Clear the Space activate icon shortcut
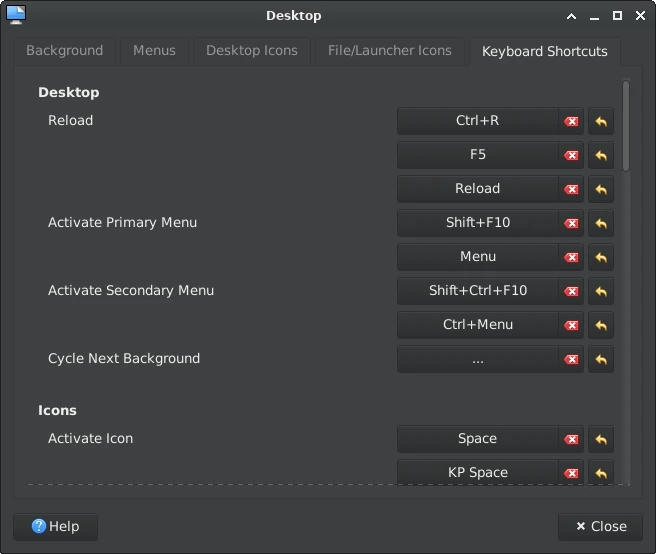The image size is (656, 554). pyautogui.click(x=571, y=439)
